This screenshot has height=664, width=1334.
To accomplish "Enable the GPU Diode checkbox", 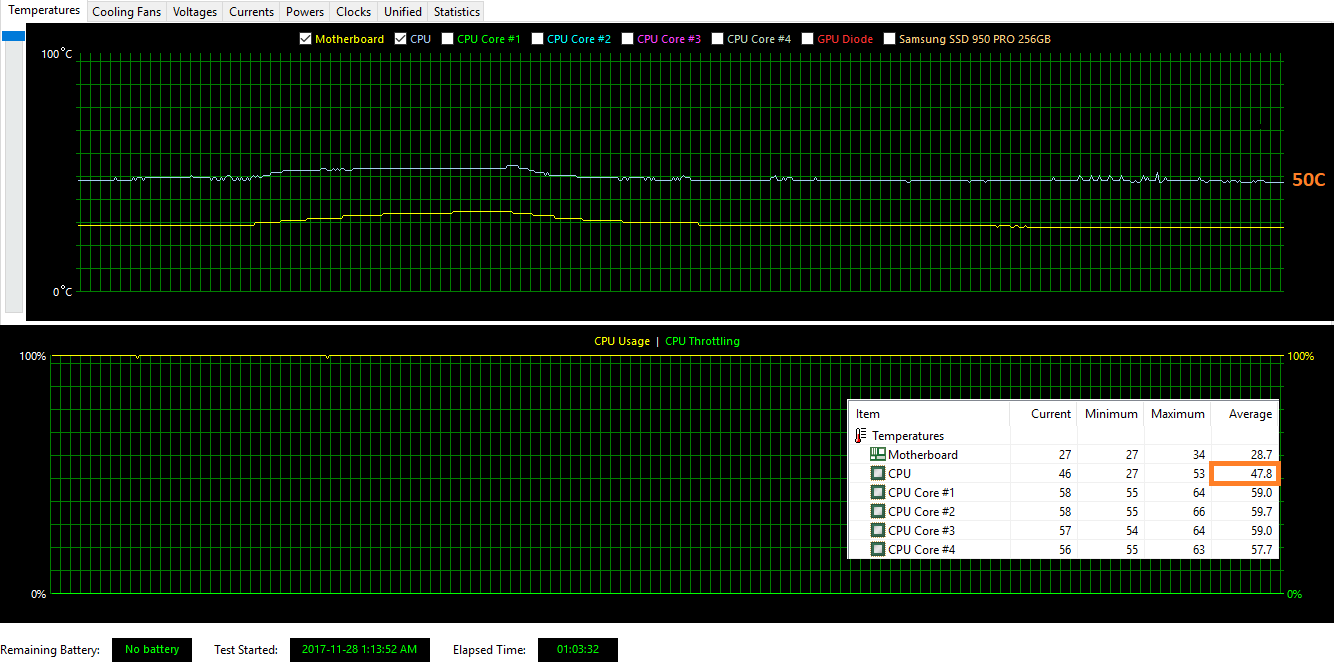I will pos(808,39).
